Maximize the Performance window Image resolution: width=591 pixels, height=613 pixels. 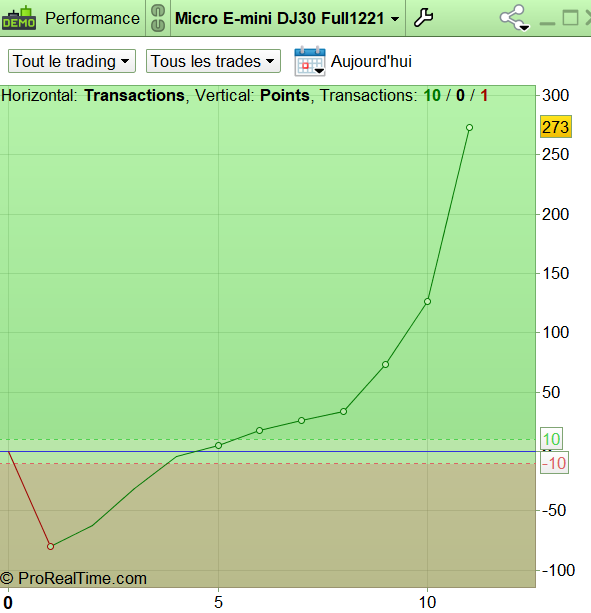[570, 18]
